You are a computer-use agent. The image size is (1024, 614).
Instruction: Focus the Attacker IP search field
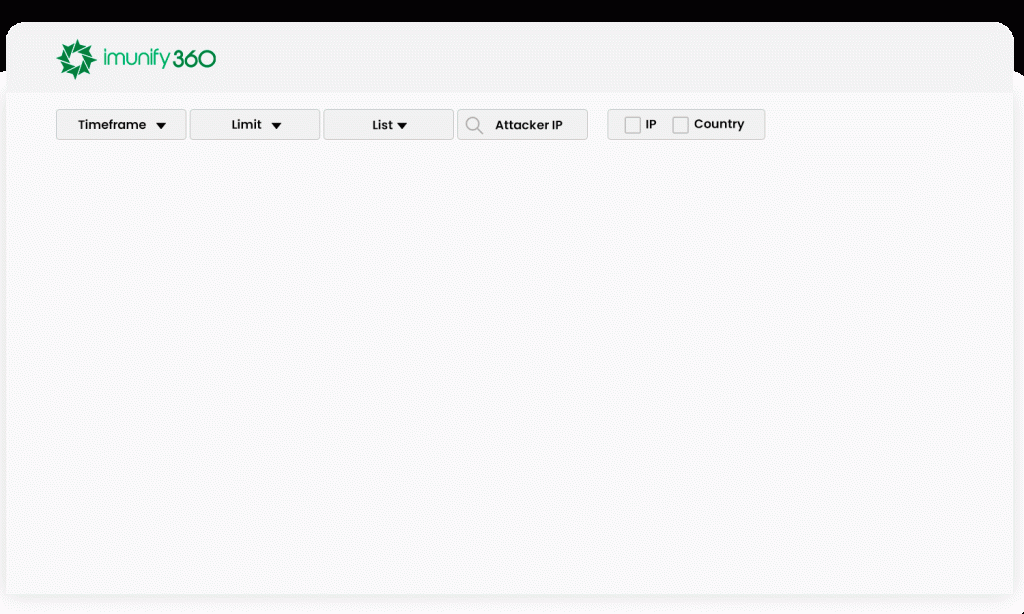pyautogui.click(x=528, y=125)
